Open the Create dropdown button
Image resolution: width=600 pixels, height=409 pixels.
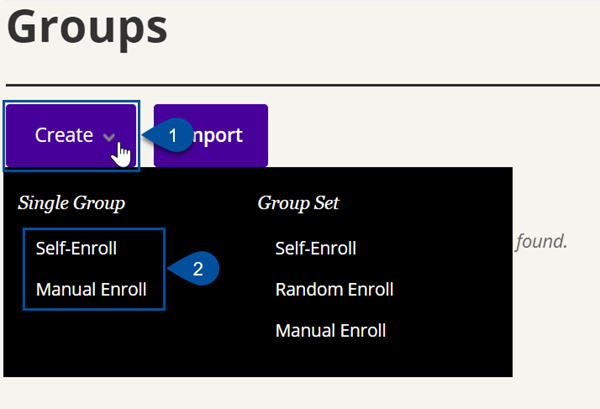coord(71,135)
